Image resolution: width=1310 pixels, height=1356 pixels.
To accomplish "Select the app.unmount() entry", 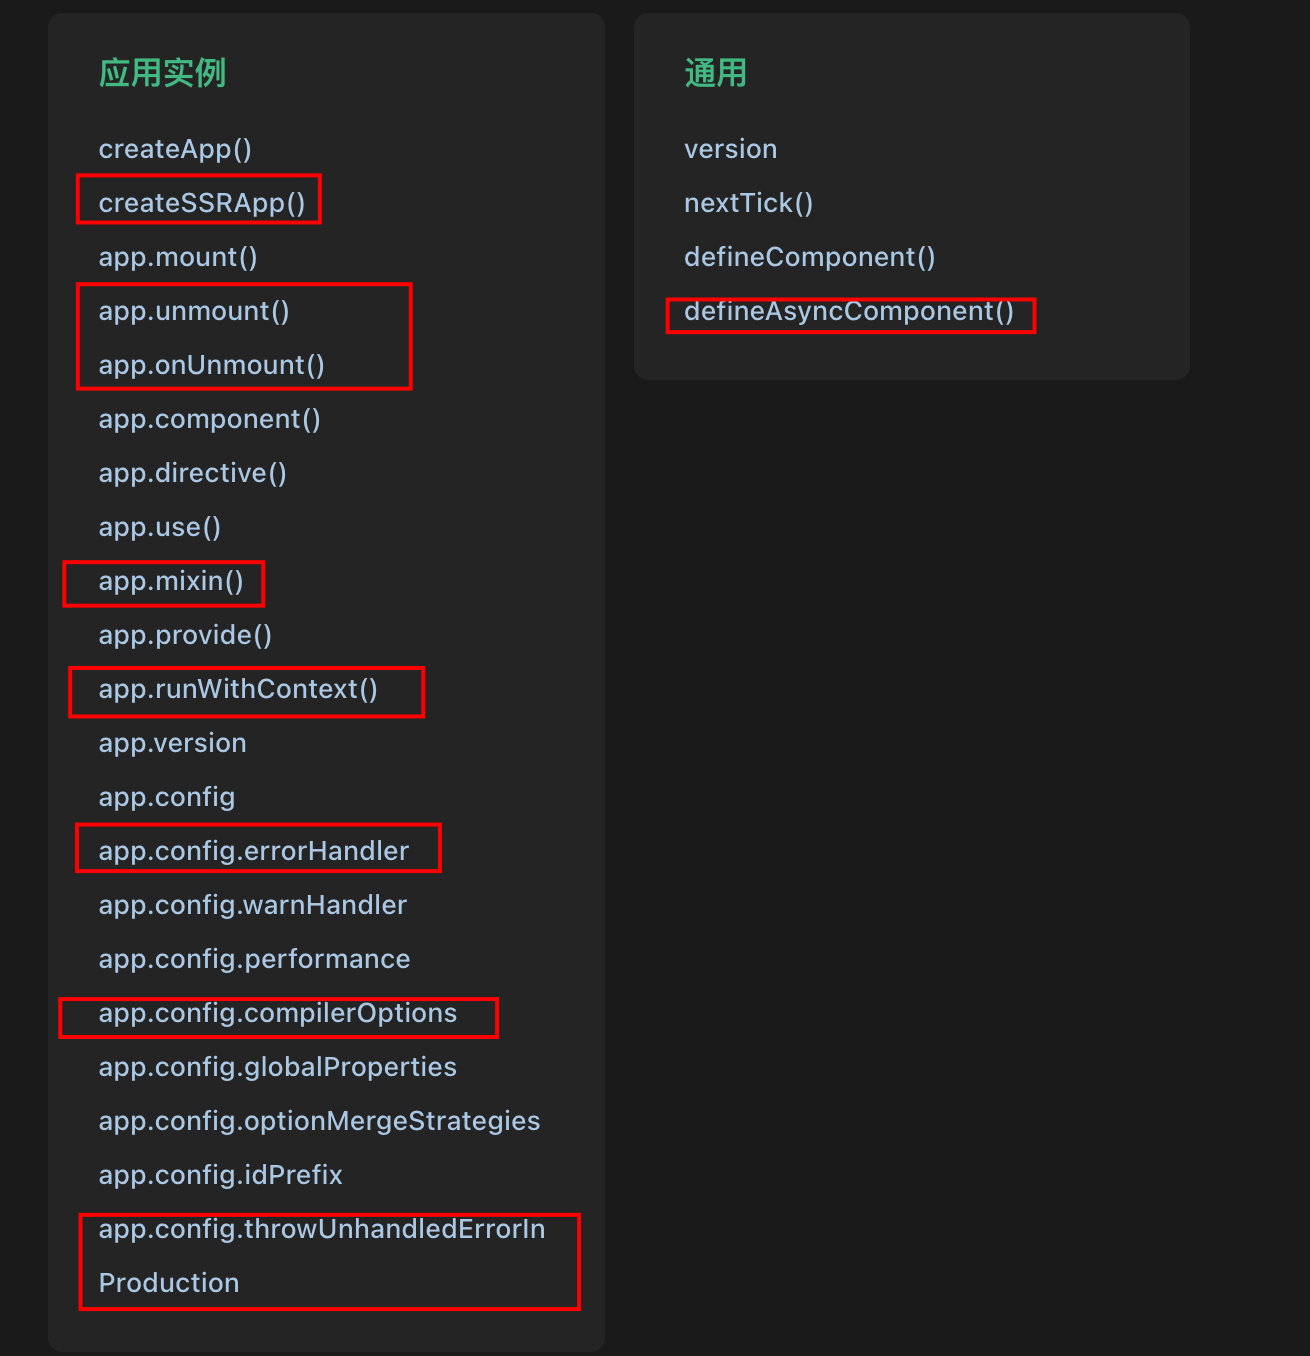I will [x=194, y=311].
